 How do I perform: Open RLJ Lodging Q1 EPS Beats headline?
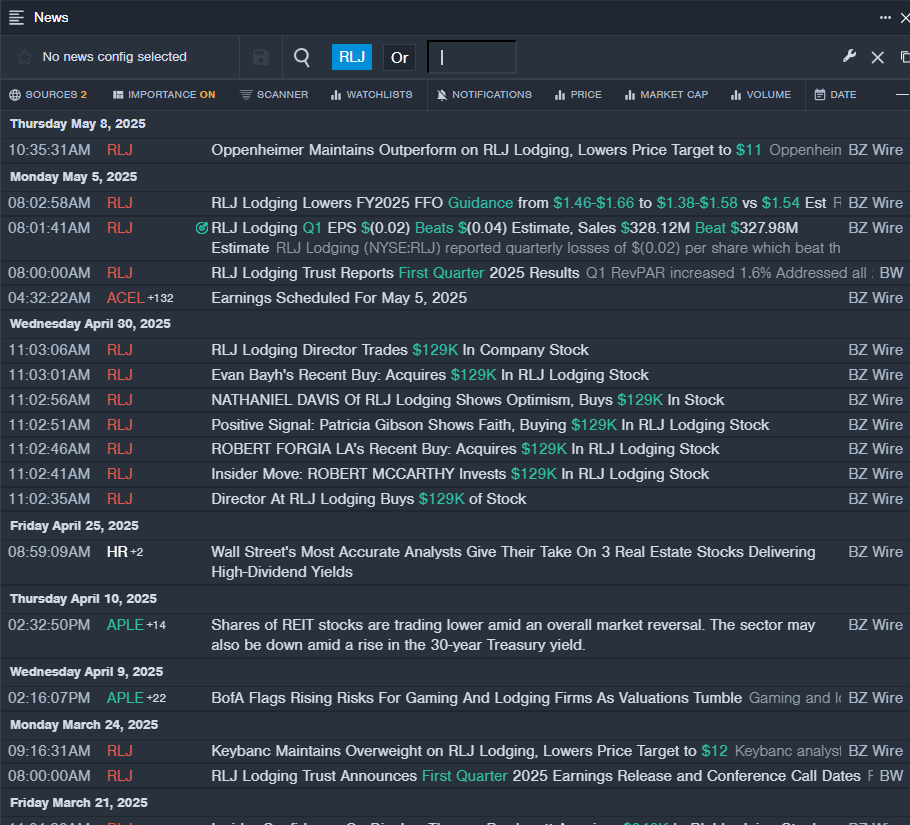[x=504, y=238]
